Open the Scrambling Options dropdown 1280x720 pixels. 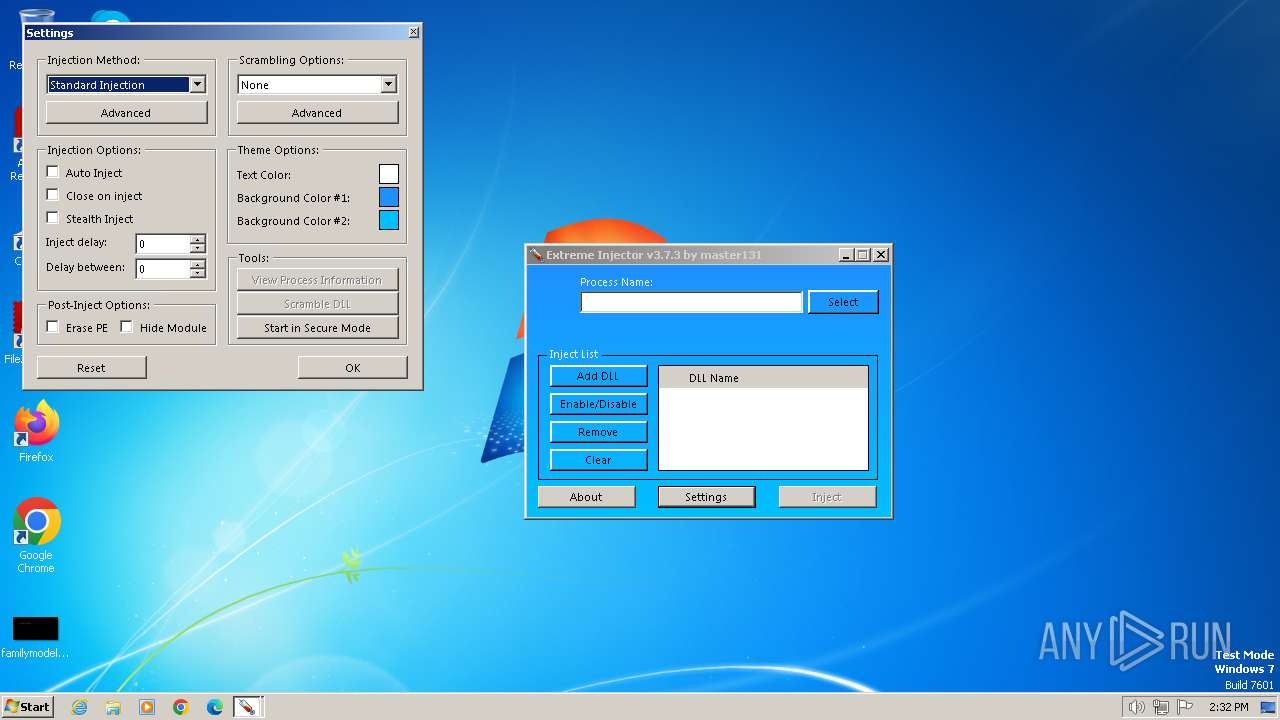(388, 85)
